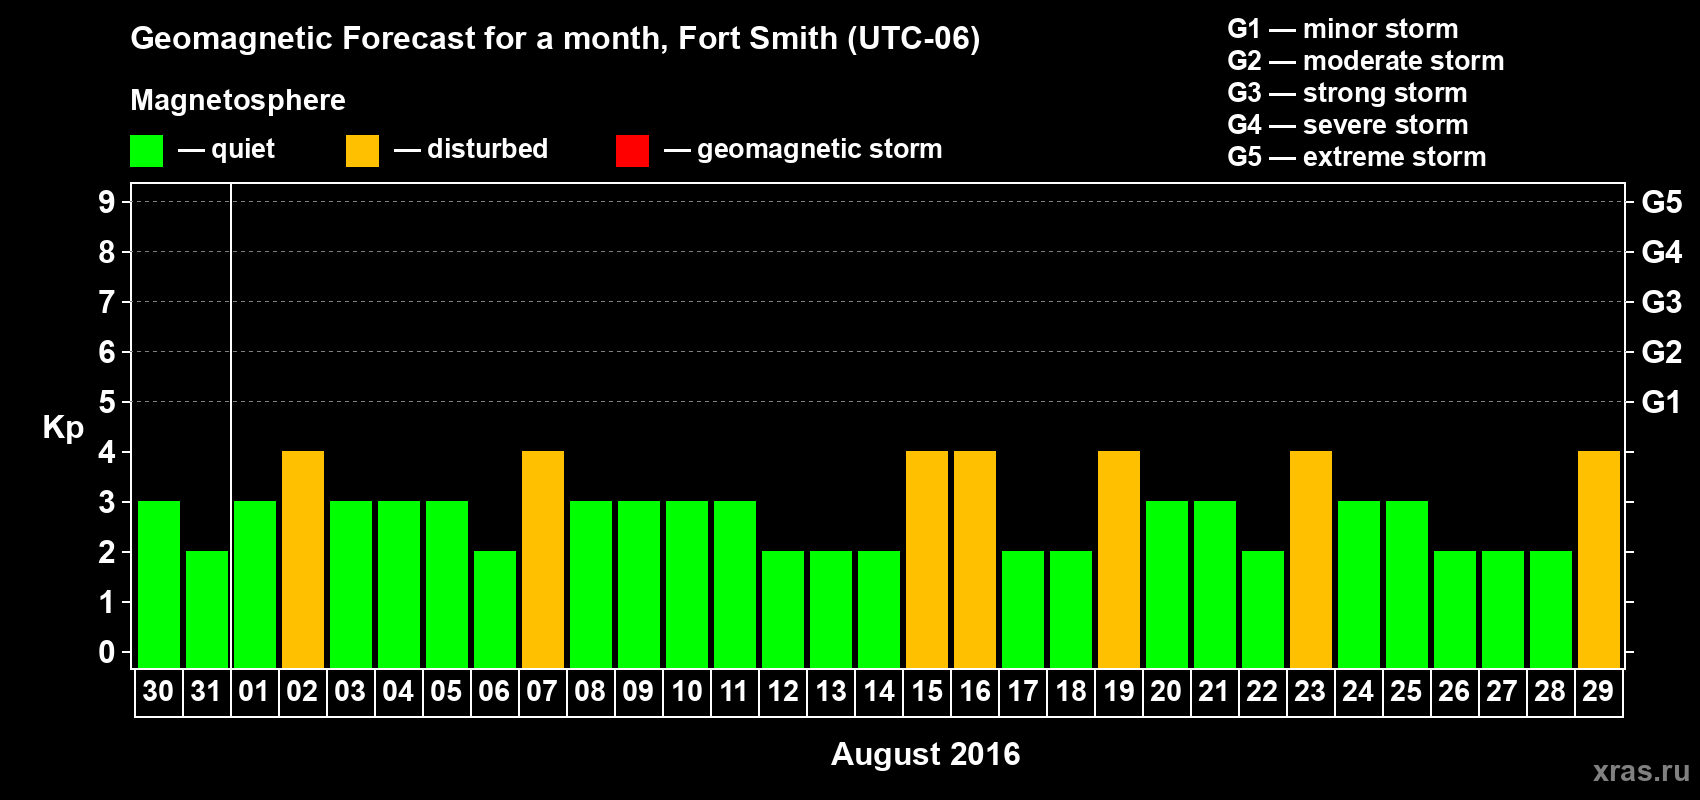The image size is (1700, 800).
Task: Click the Kp value 0 tick label
Action: click(107, 652)
